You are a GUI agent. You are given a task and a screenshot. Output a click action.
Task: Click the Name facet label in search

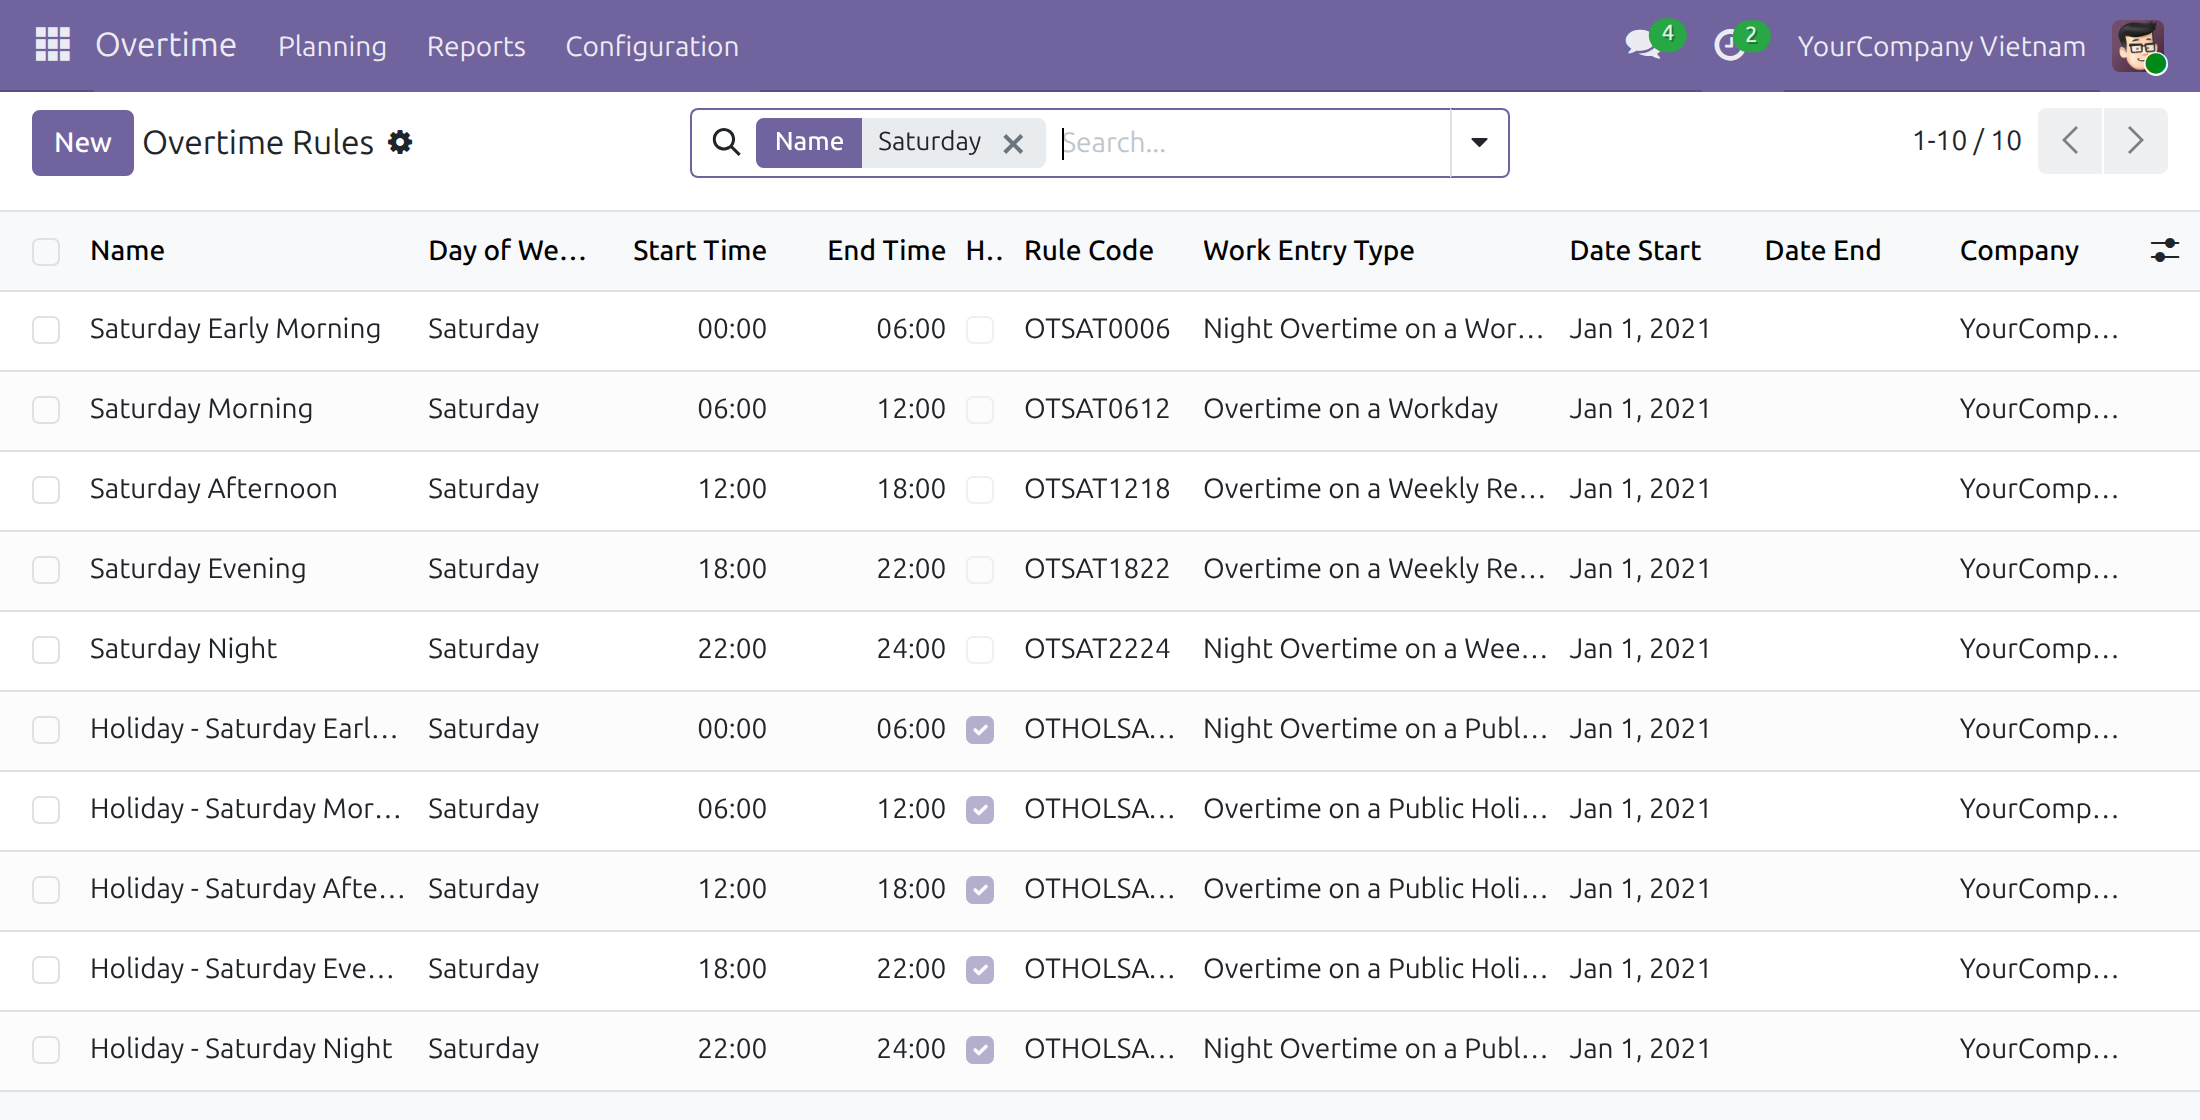pos(809,142)
